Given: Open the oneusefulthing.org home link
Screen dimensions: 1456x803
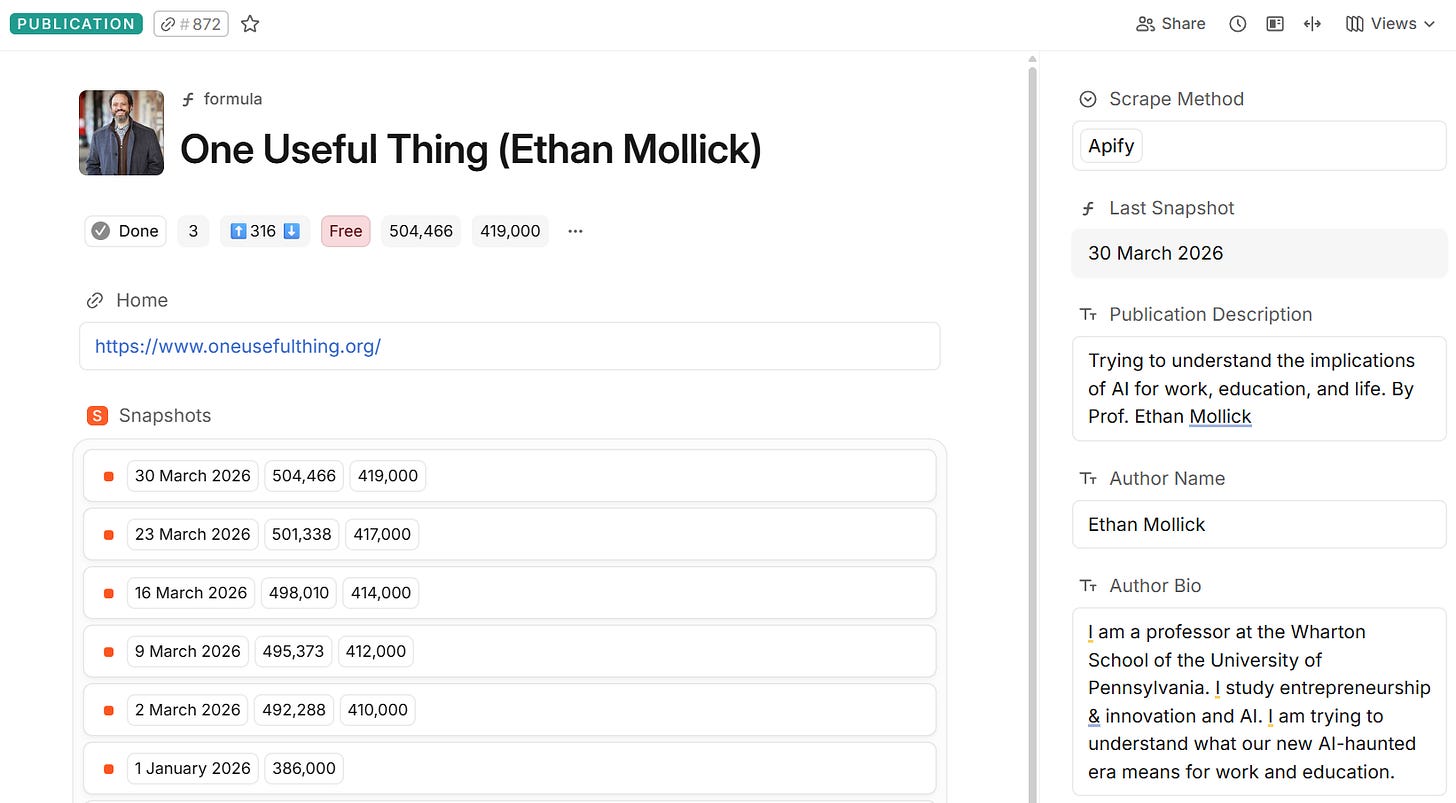Looking at the screenshot, I should (x=237, y=346).
